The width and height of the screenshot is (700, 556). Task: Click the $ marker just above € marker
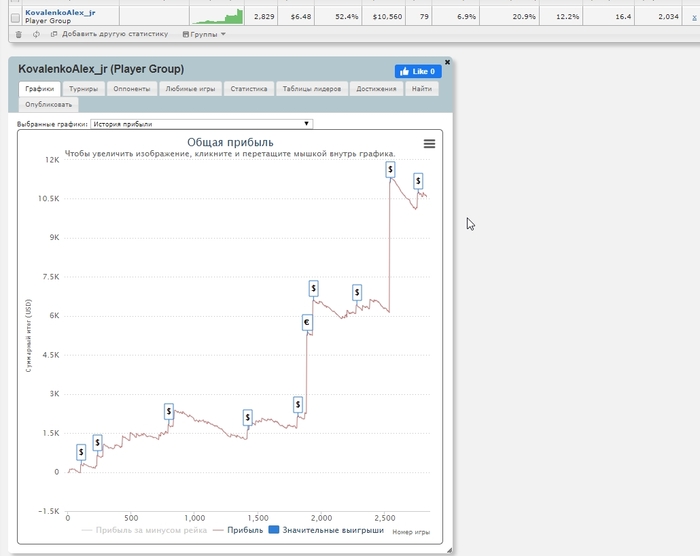(313, 288)
